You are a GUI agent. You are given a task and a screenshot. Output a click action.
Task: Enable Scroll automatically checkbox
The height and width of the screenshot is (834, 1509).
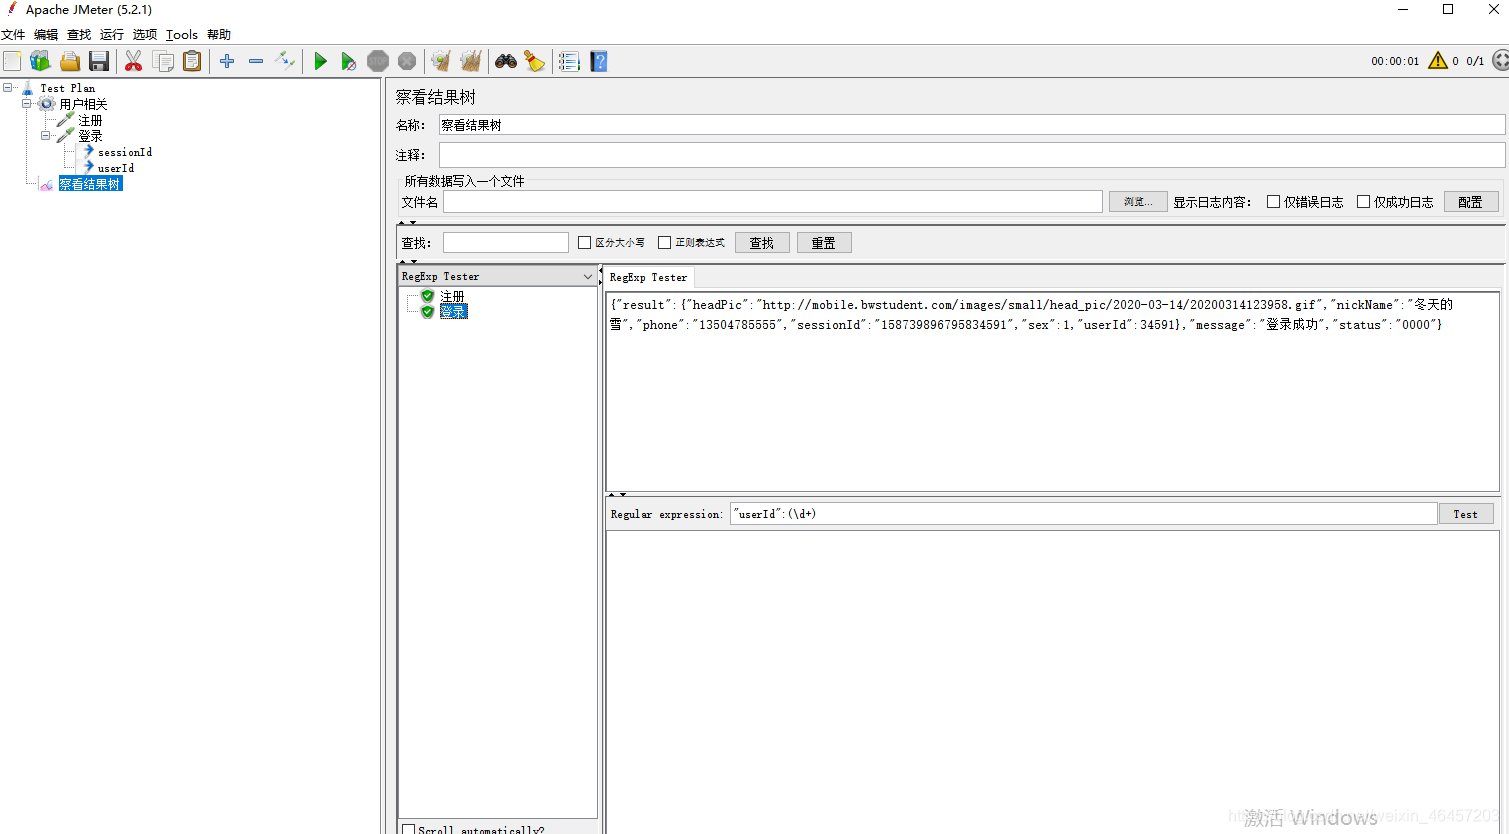pos(408,829)
